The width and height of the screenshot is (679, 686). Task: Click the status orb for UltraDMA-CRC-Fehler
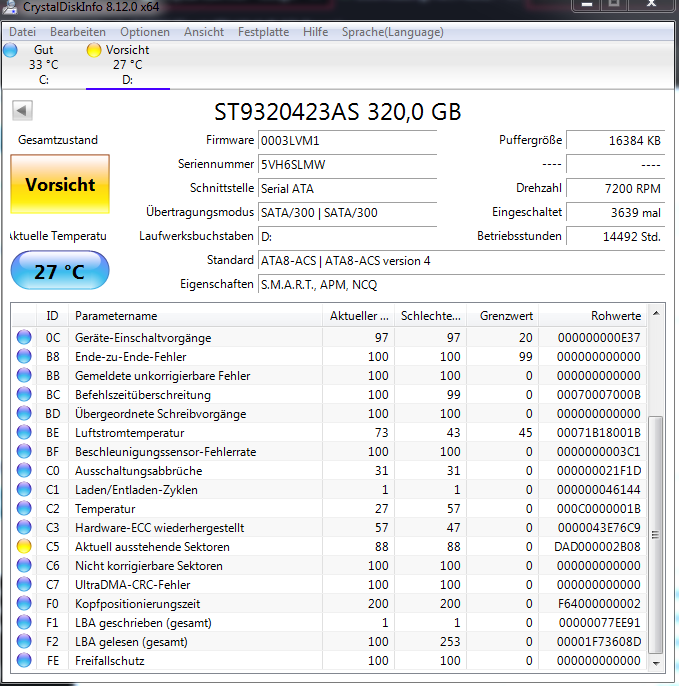[x=24, y=584]
